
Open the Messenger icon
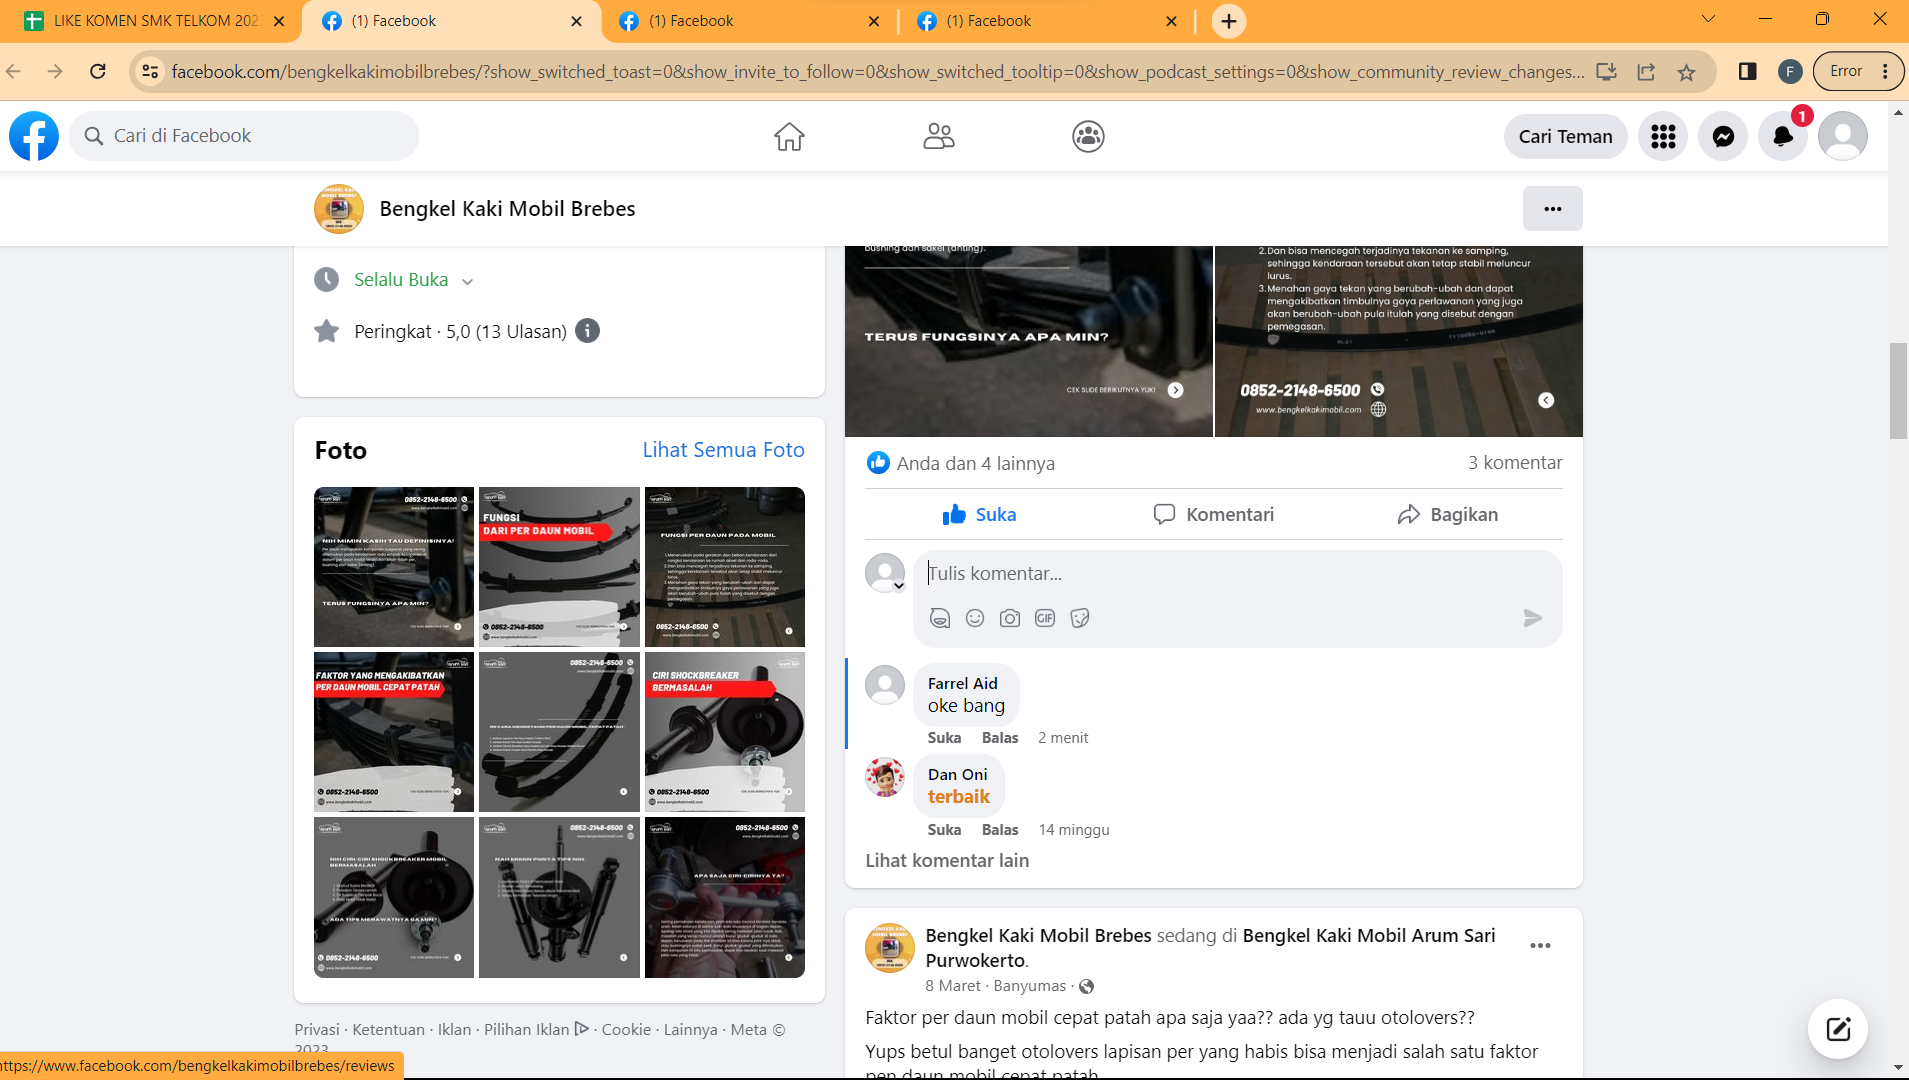click(1723, 136)
